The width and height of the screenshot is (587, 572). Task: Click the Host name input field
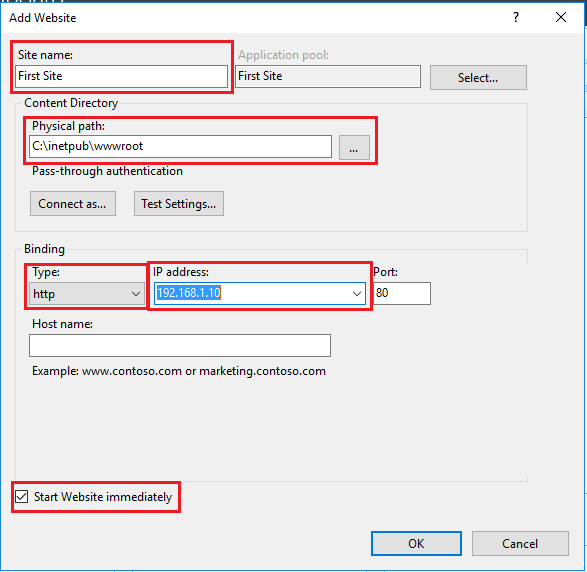point(180,346)
